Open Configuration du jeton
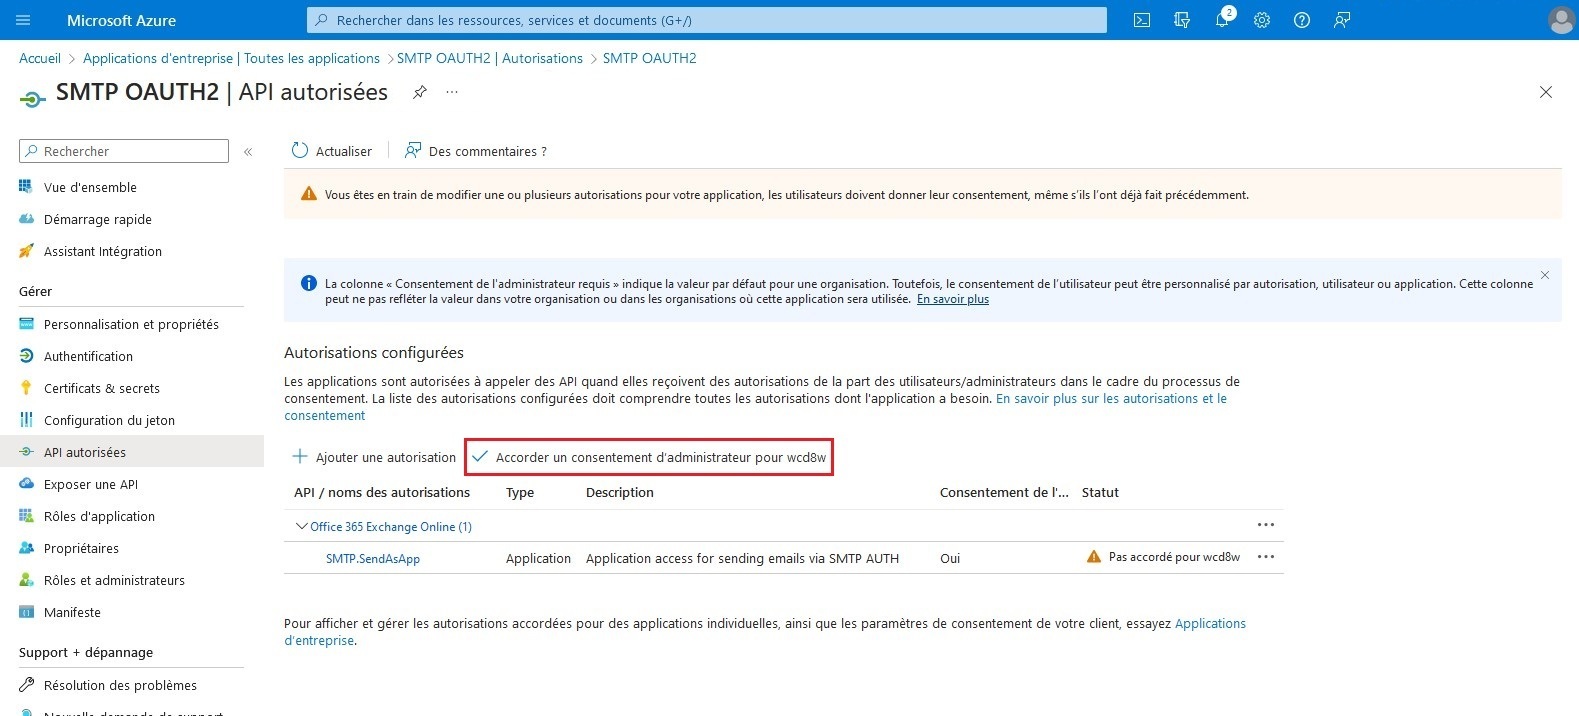Viewport: 1579px width, 716px height. coord(109,420)
